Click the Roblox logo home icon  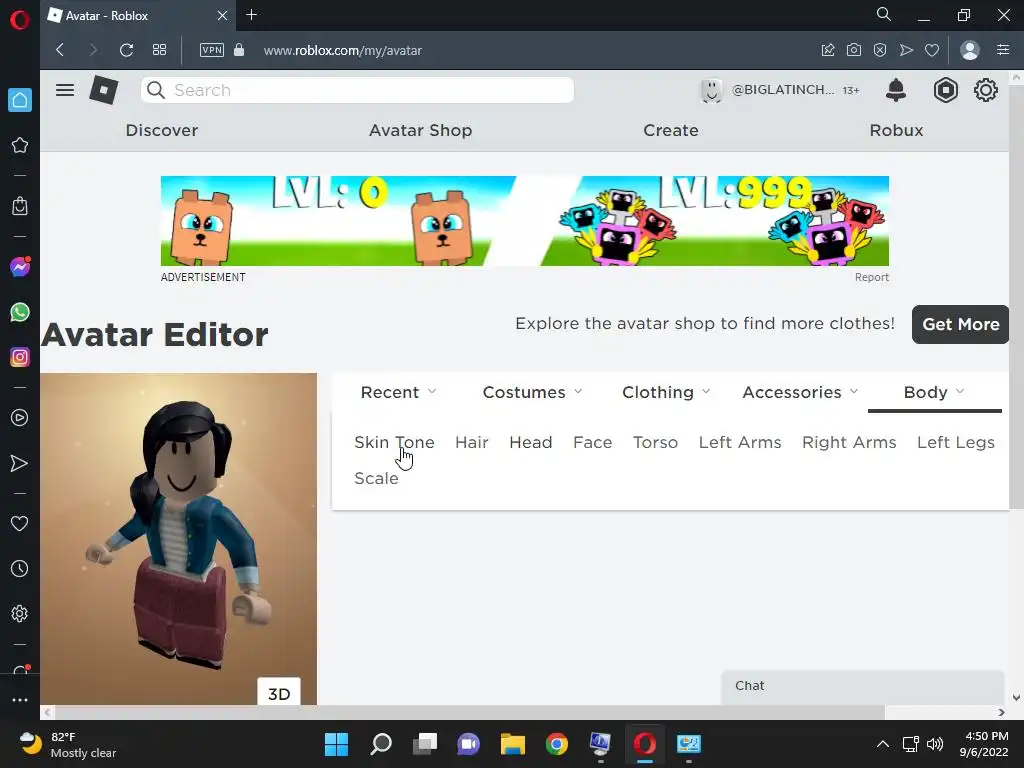[x=103, y=90]
